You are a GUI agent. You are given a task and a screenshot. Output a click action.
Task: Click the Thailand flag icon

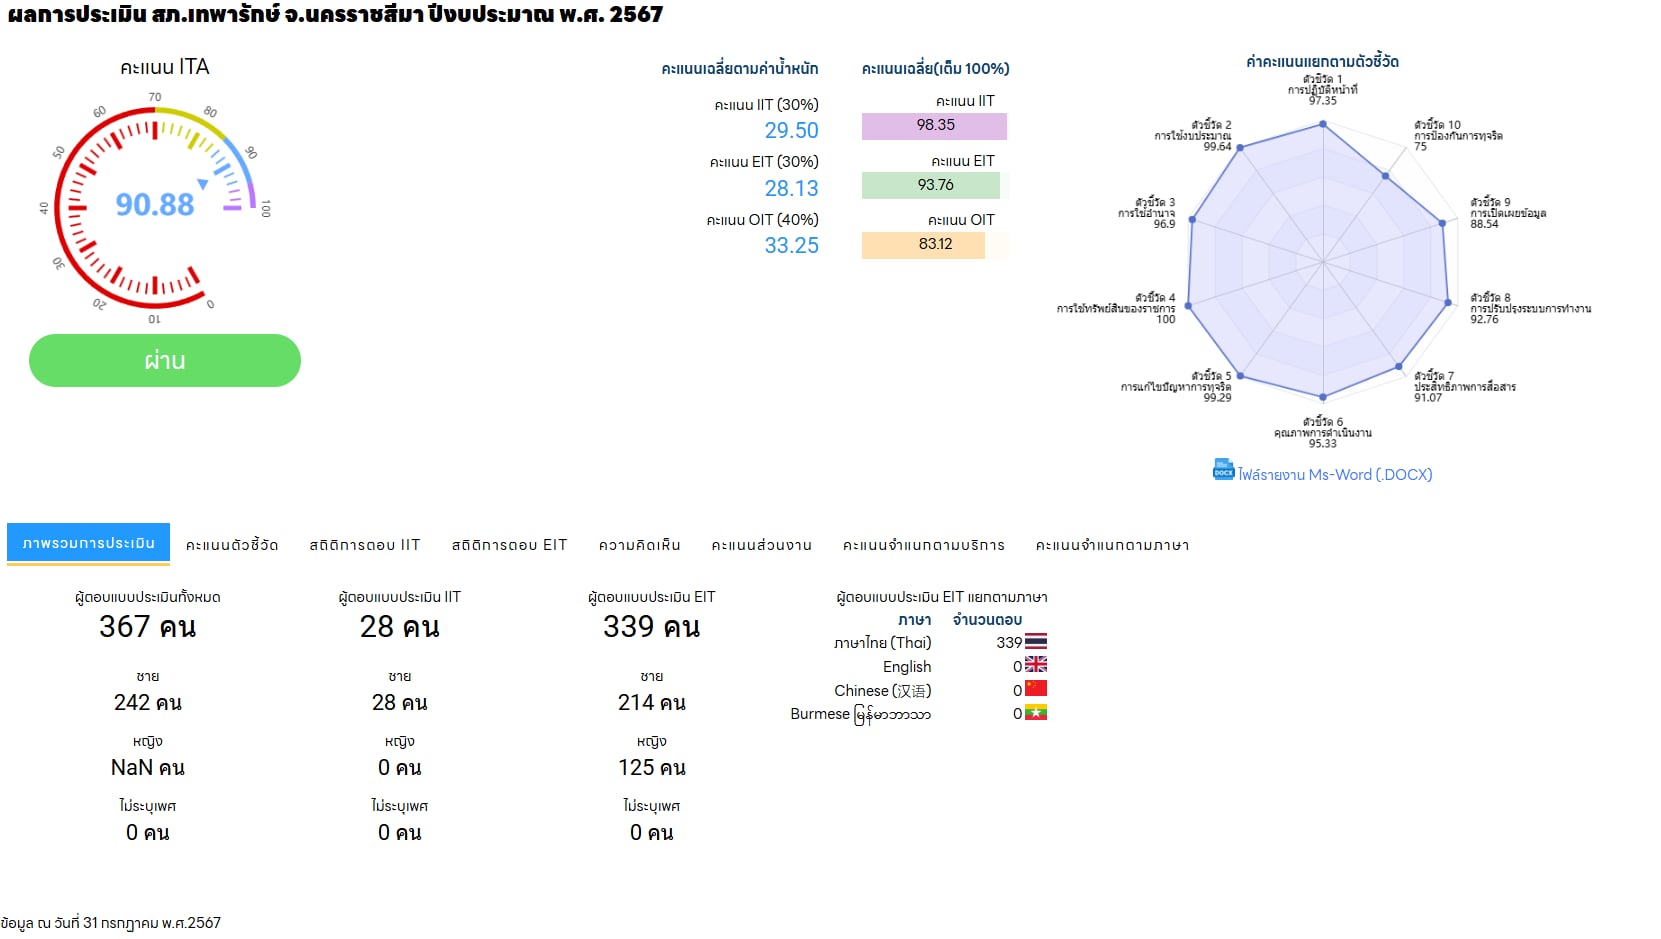(x=1036, y=641)
